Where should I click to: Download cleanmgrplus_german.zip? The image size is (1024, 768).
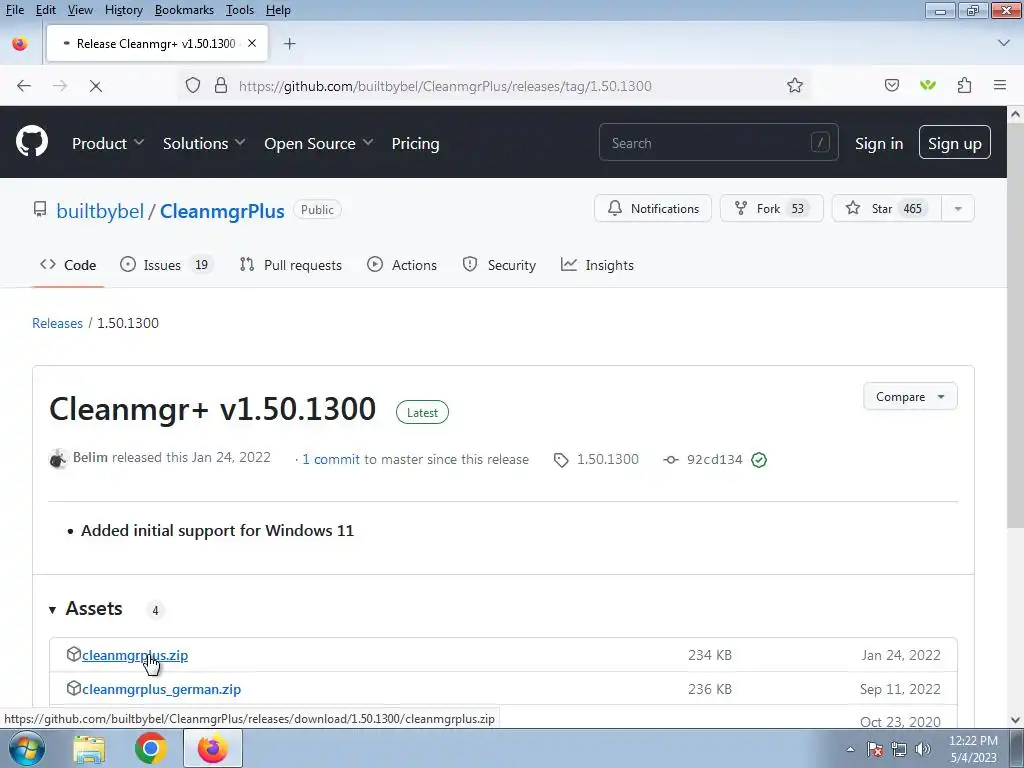tap(161, 689)
